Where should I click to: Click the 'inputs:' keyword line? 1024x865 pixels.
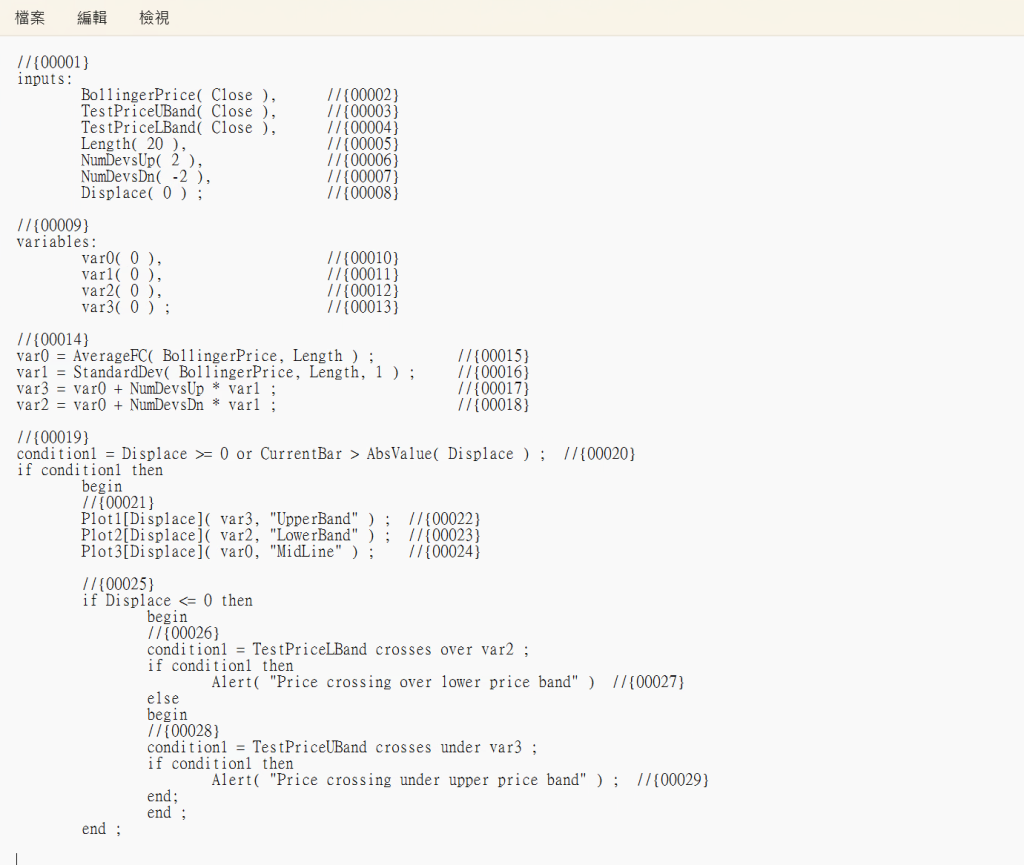(45, 79)
